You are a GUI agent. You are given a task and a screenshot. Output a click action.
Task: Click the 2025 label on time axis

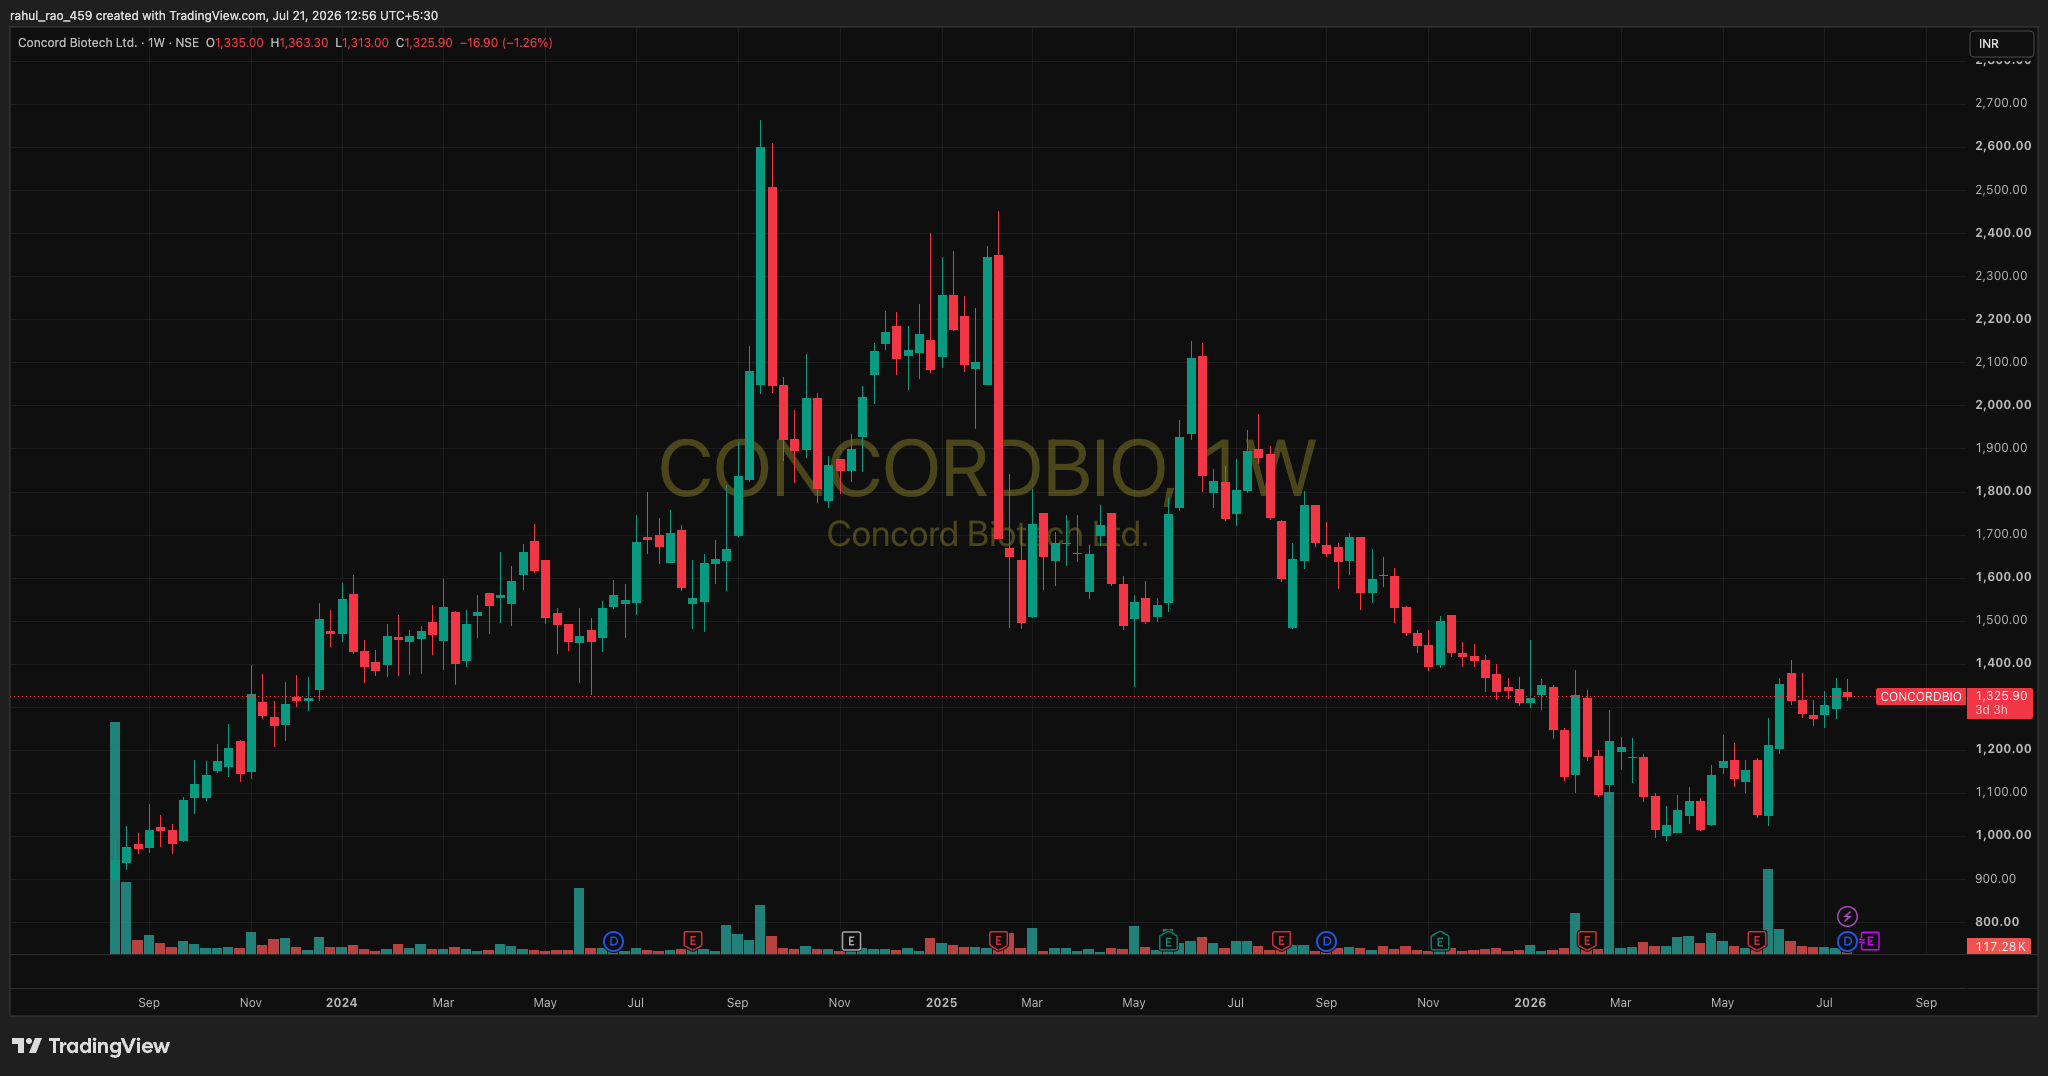coord(941,1002)
